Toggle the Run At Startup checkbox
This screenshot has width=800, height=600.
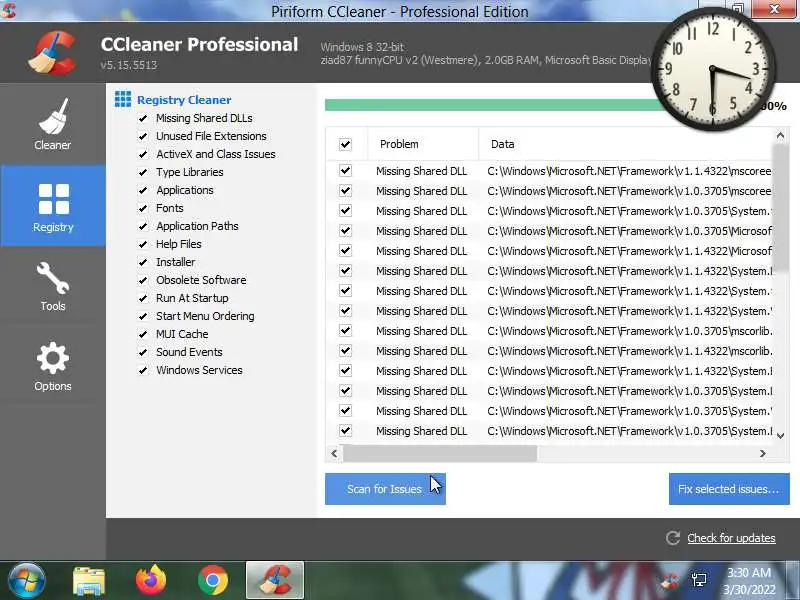click(143, 298)
